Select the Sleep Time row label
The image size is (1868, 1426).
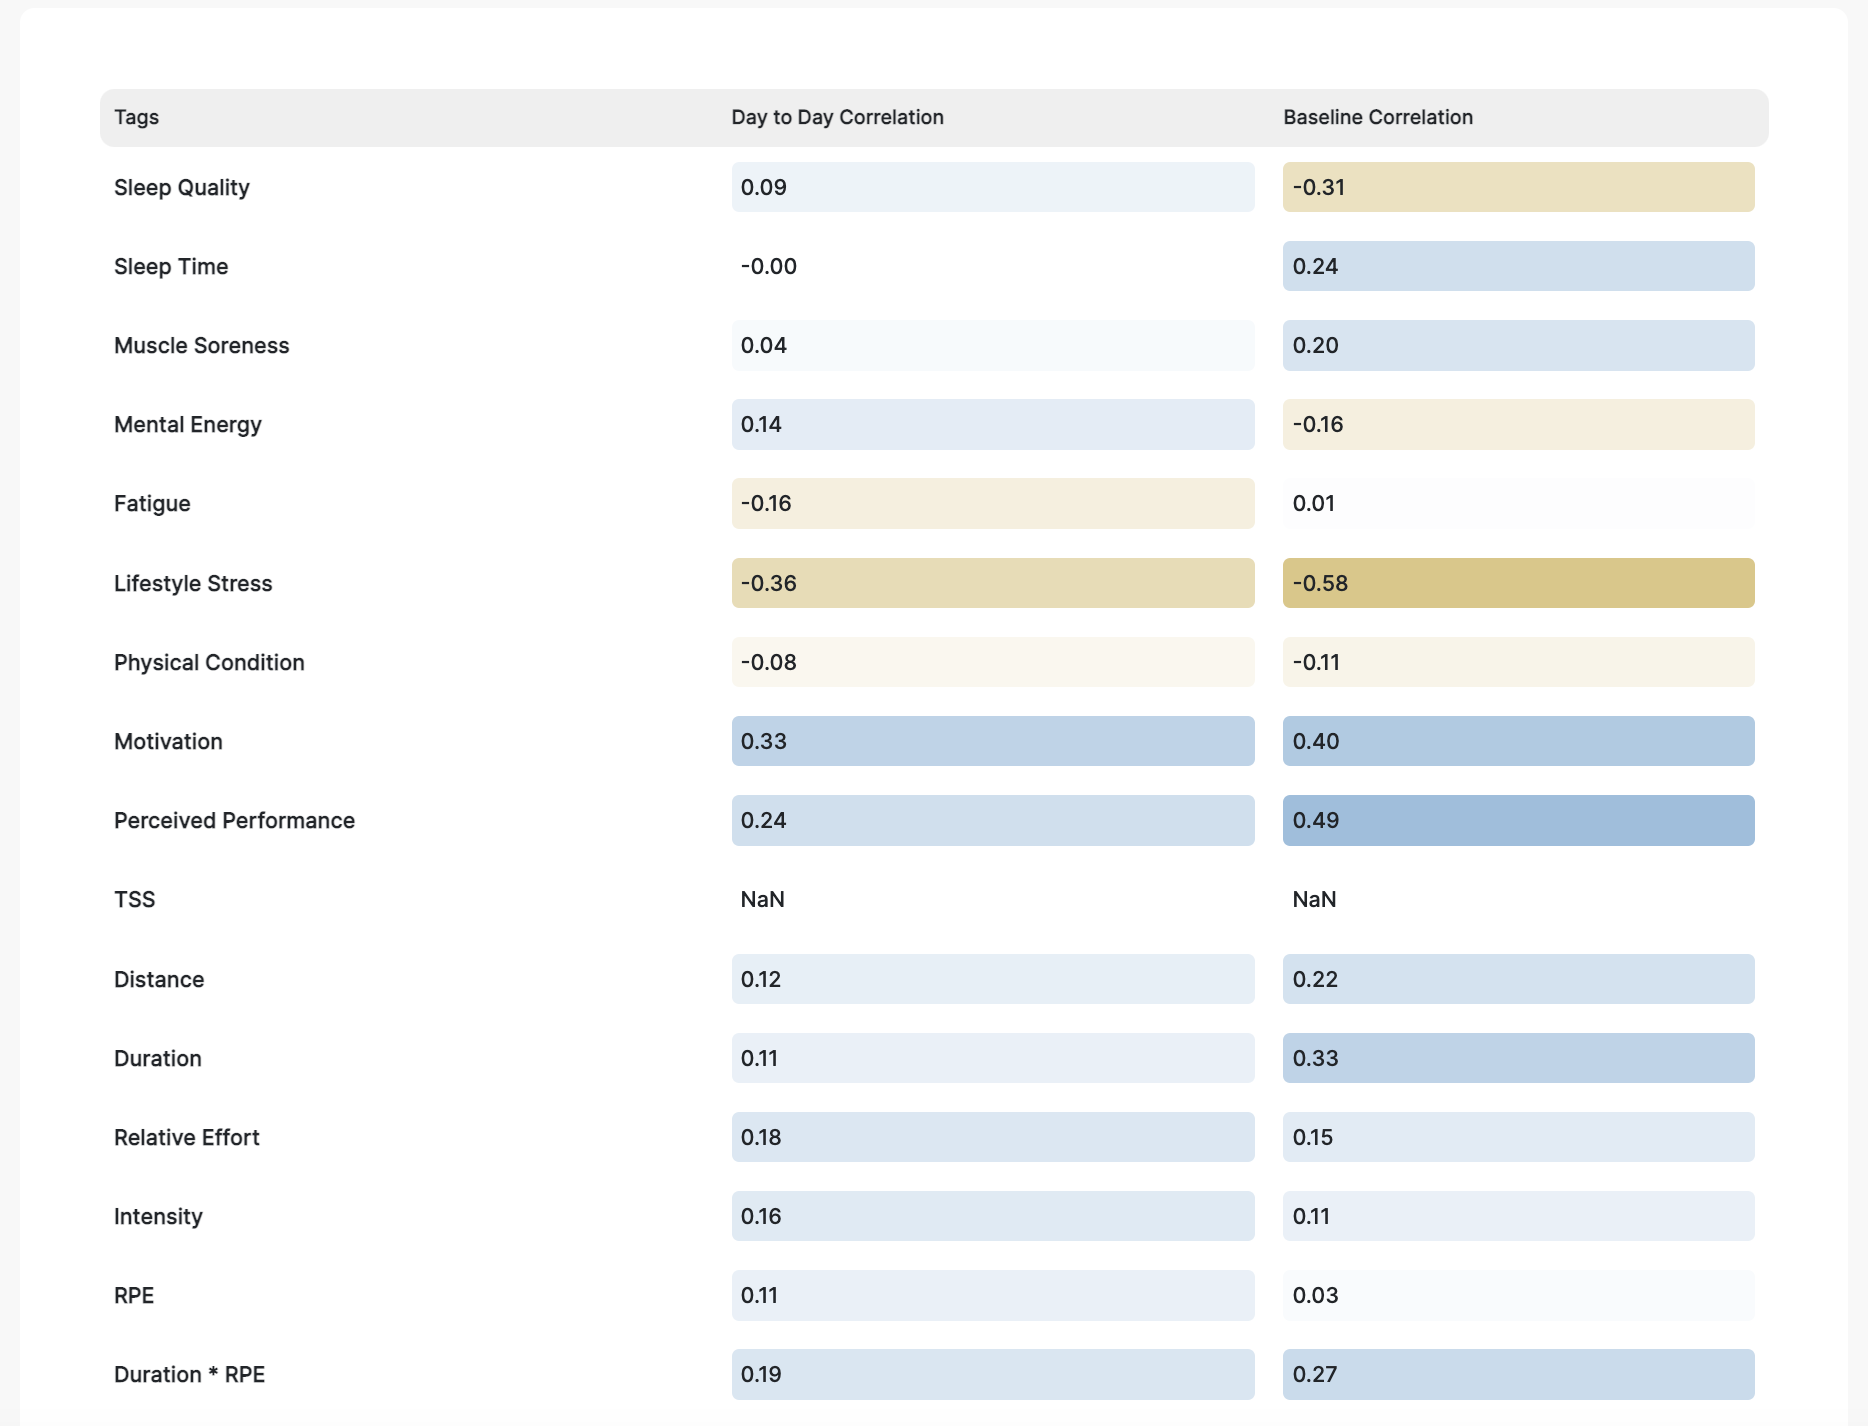point(170,266)
